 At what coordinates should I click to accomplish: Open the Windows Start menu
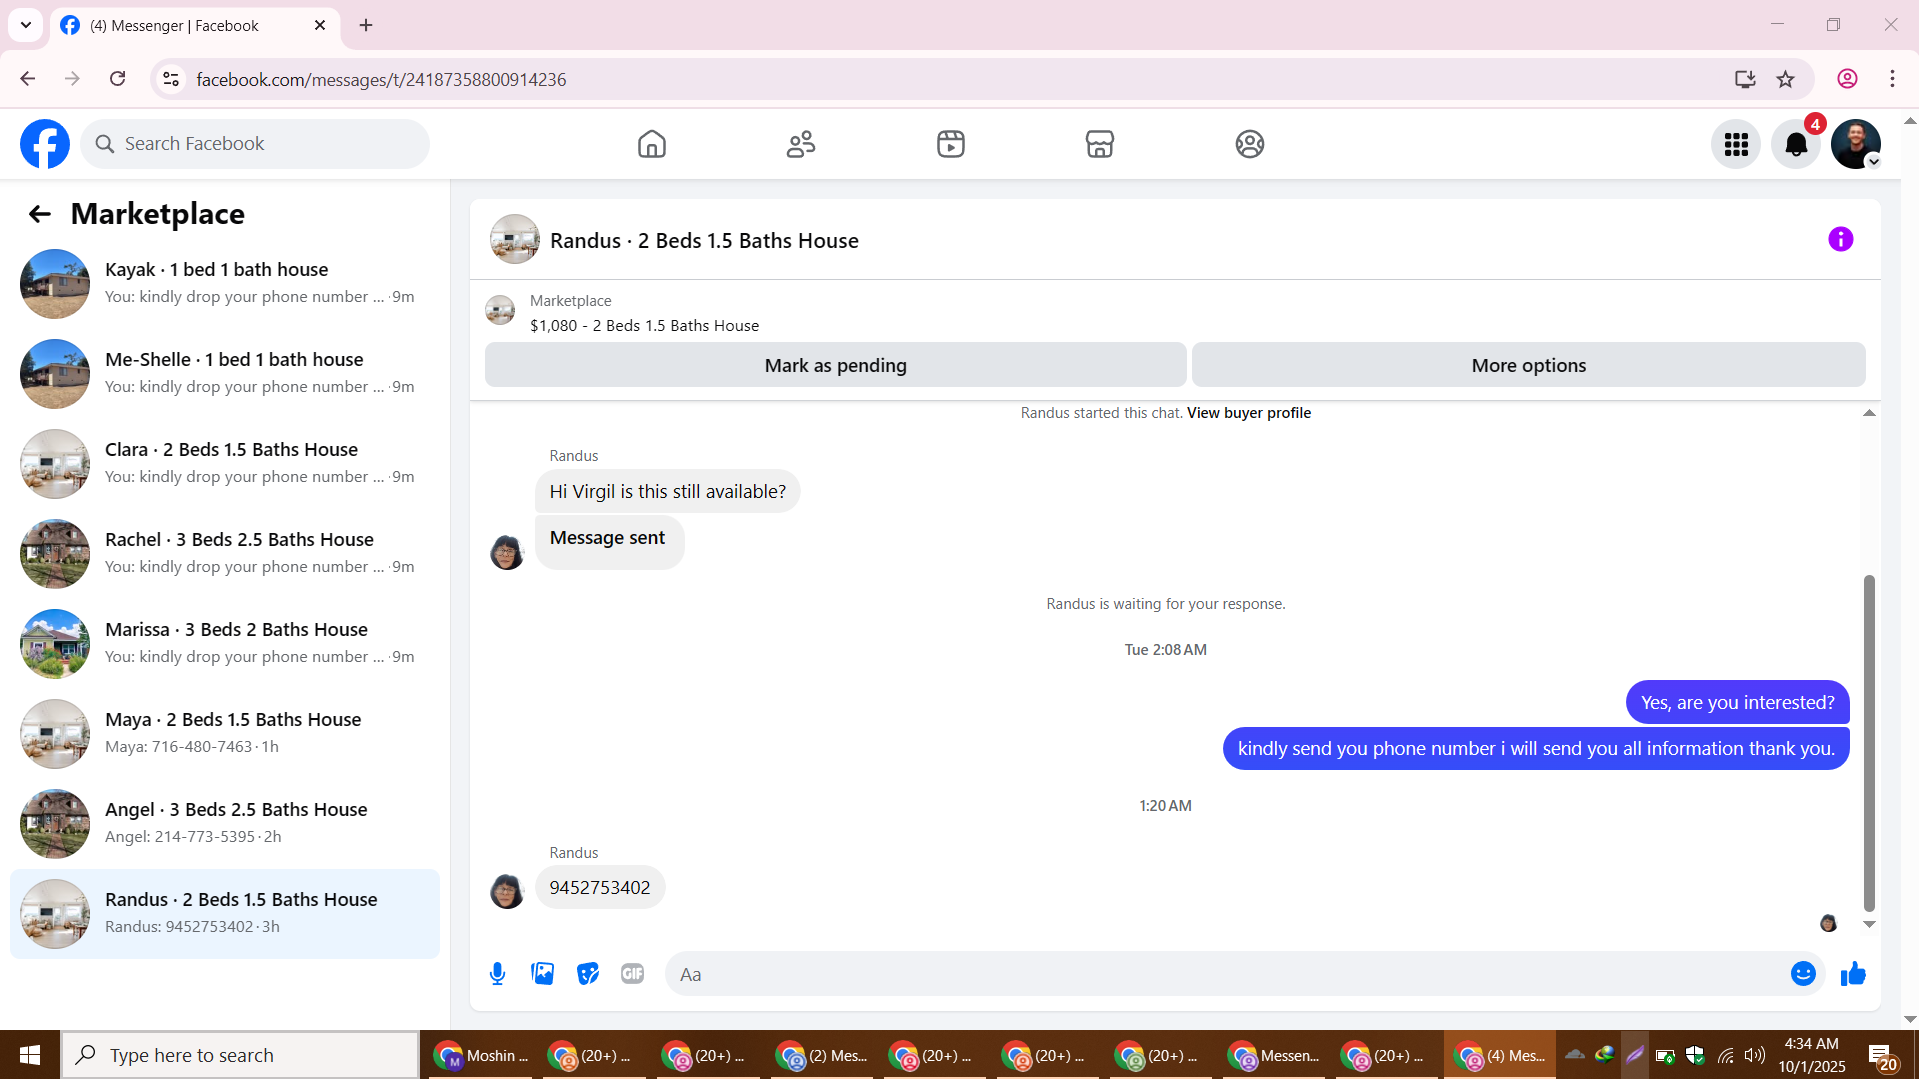click(30, 1055)
